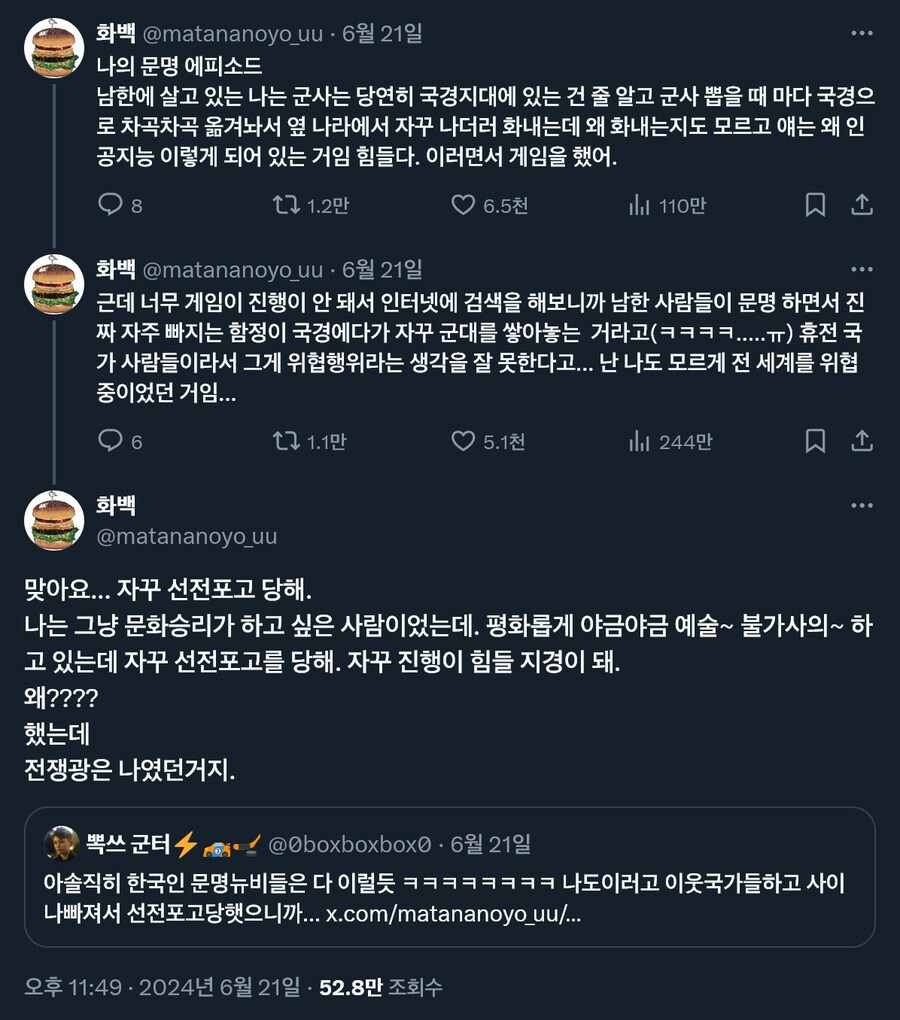Bookmark the first tweet
This screenshot has height=1020, width=900.
pos(816,205)
